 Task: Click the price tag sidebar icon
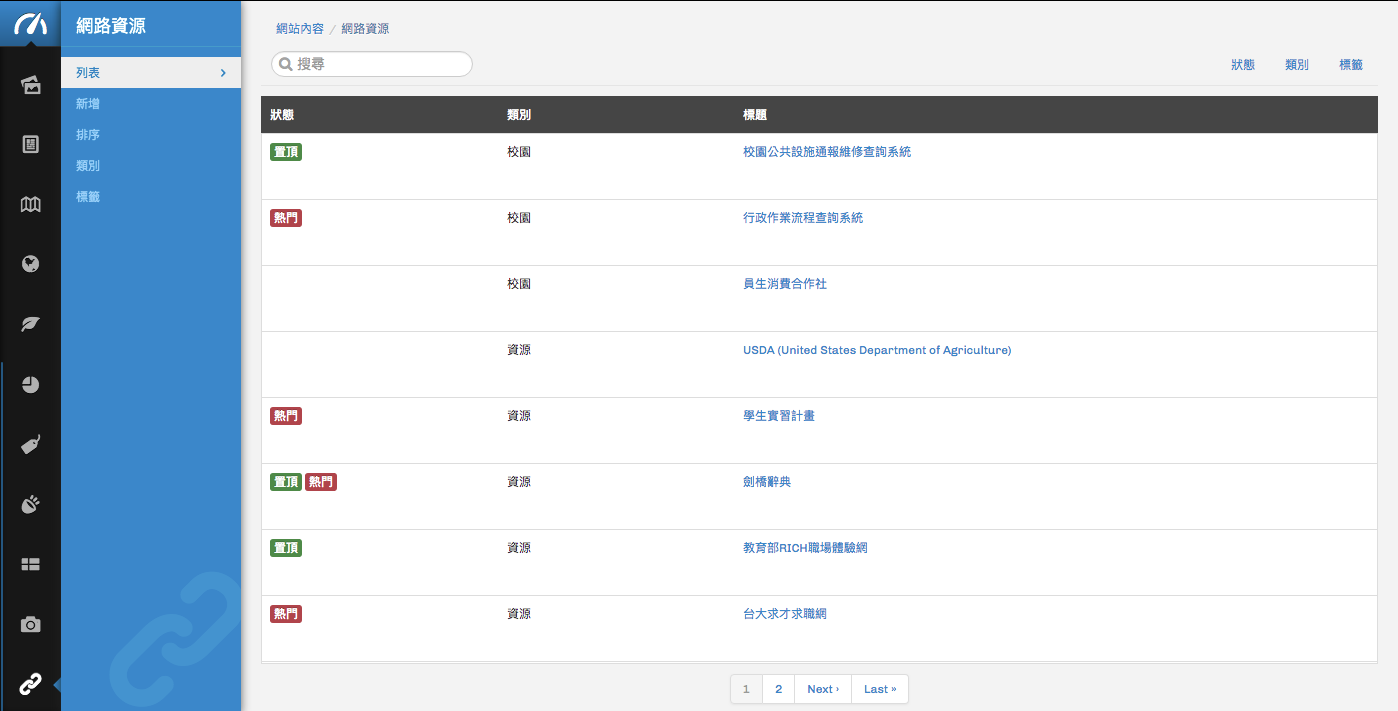click(x=30, y=445)
